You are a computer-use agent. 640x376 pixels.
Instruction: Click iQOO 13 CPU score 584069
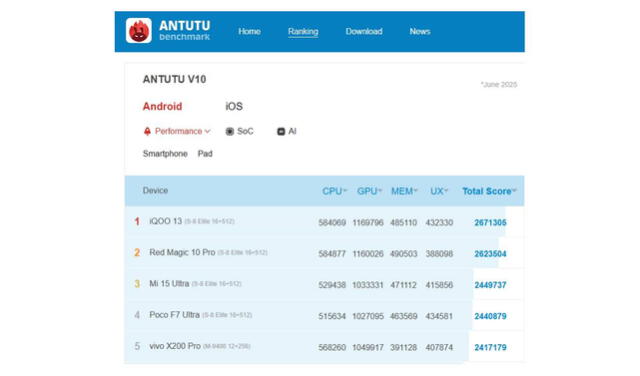click(332, 222)
